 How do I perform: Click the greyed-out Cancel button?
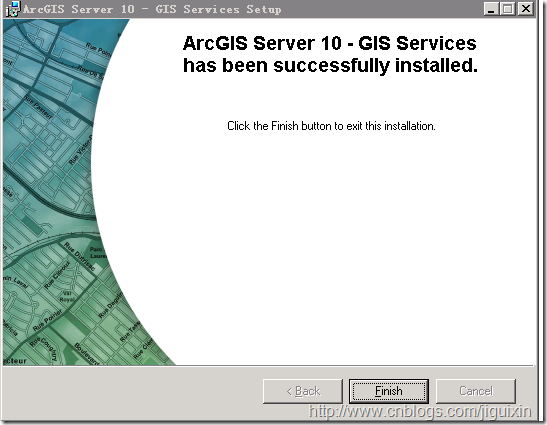[475, 391]
